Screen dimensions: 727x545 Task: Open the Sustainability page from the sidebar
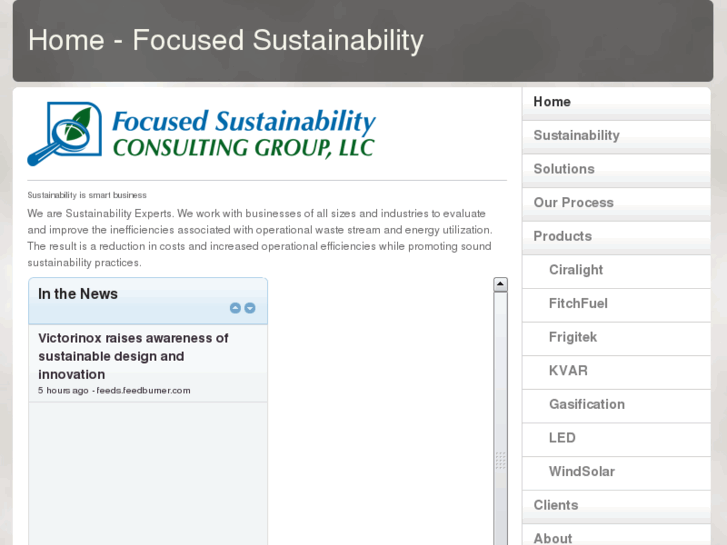pyautogui.click(x=576, y=136)
